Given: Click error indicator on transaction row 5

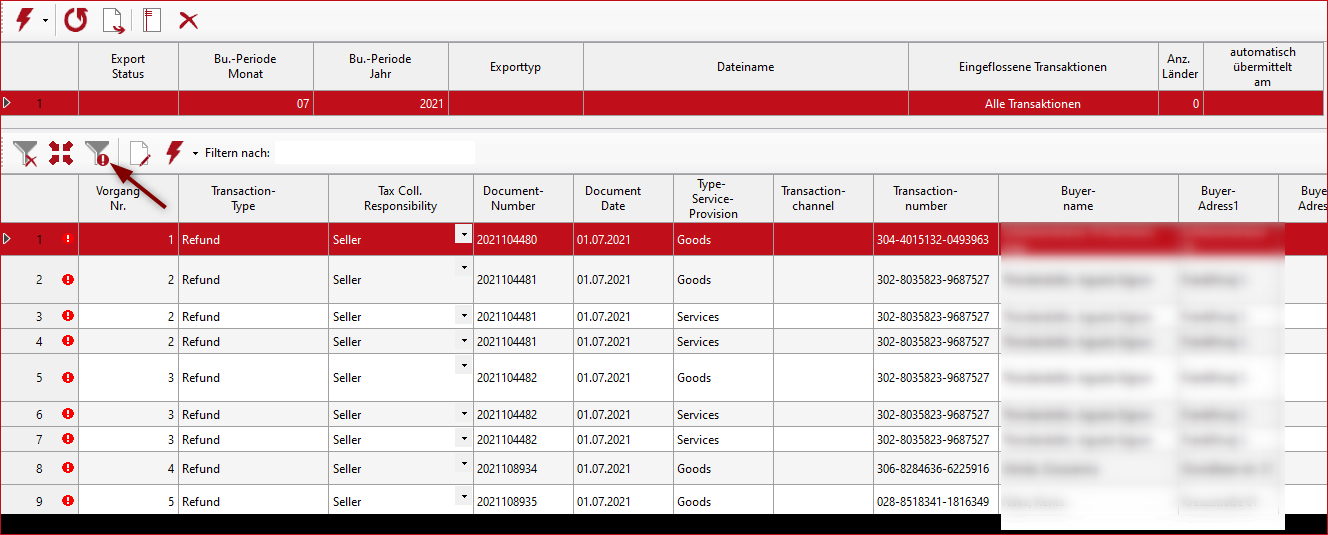Looking at the screenshot, I should tap(68, 378).
